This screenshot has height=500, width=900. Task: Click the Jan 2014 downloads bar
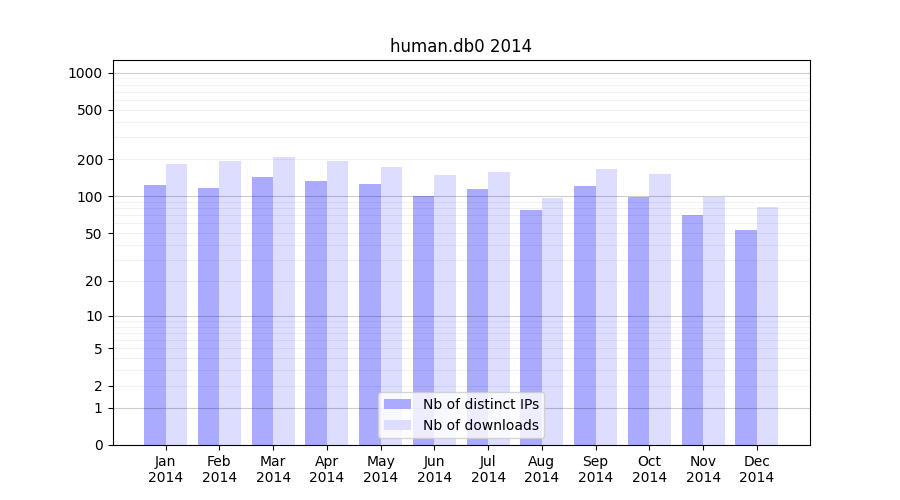(177, 305)
